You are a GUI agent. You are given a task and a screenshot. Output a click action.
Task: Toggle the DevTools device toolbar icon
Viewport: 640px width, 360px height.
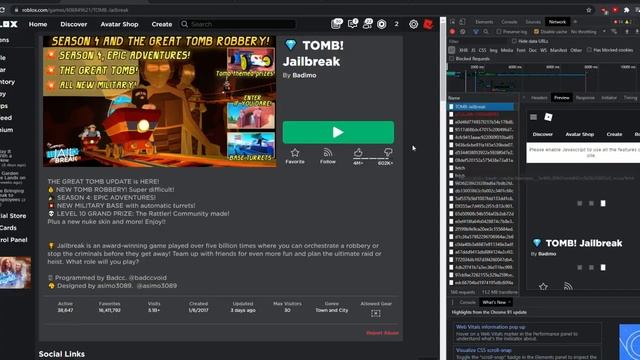coord(462,22)
